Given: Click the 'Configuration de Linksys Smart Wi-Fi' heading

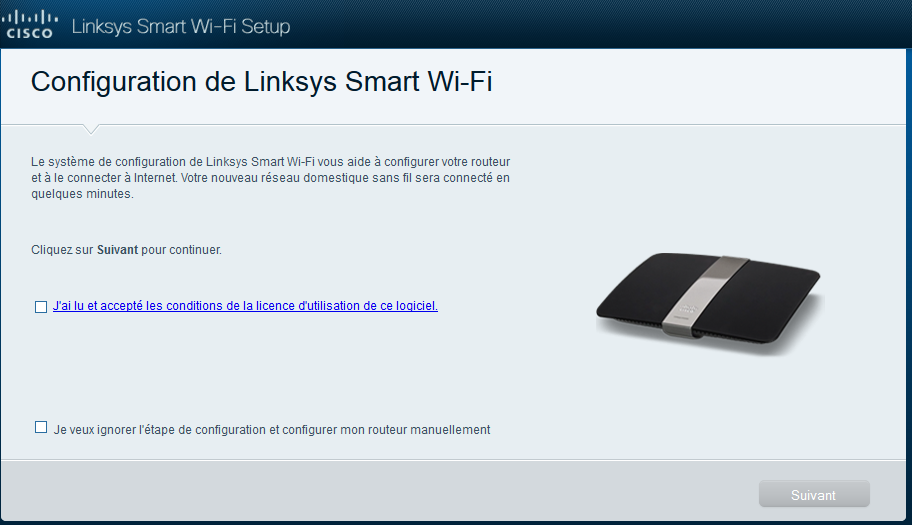Looking at the screenshot, I should [261, 81].
